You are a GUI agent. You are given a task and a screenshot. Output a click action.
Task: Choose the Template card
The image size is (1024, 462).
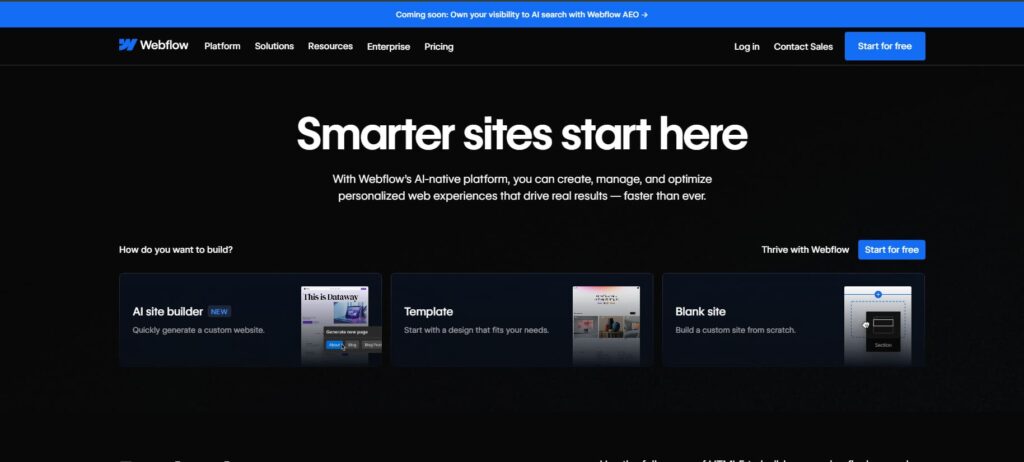(522, 320)
